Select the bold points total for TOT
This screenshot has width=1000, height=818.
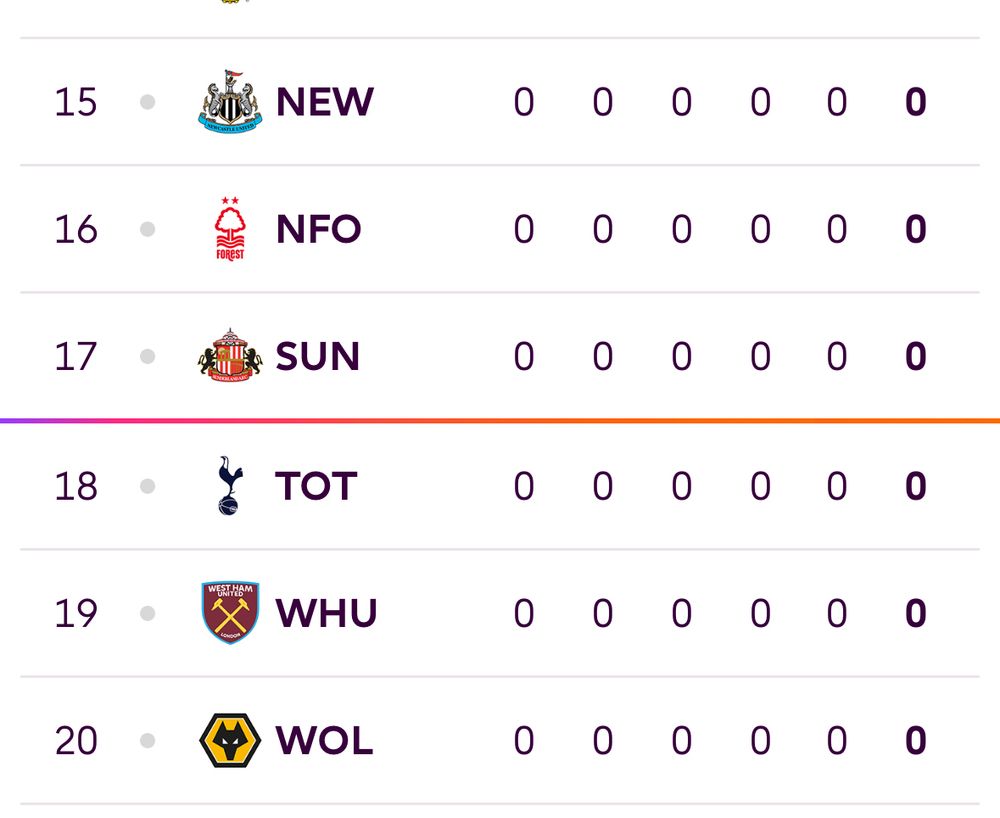coord(916,486)
